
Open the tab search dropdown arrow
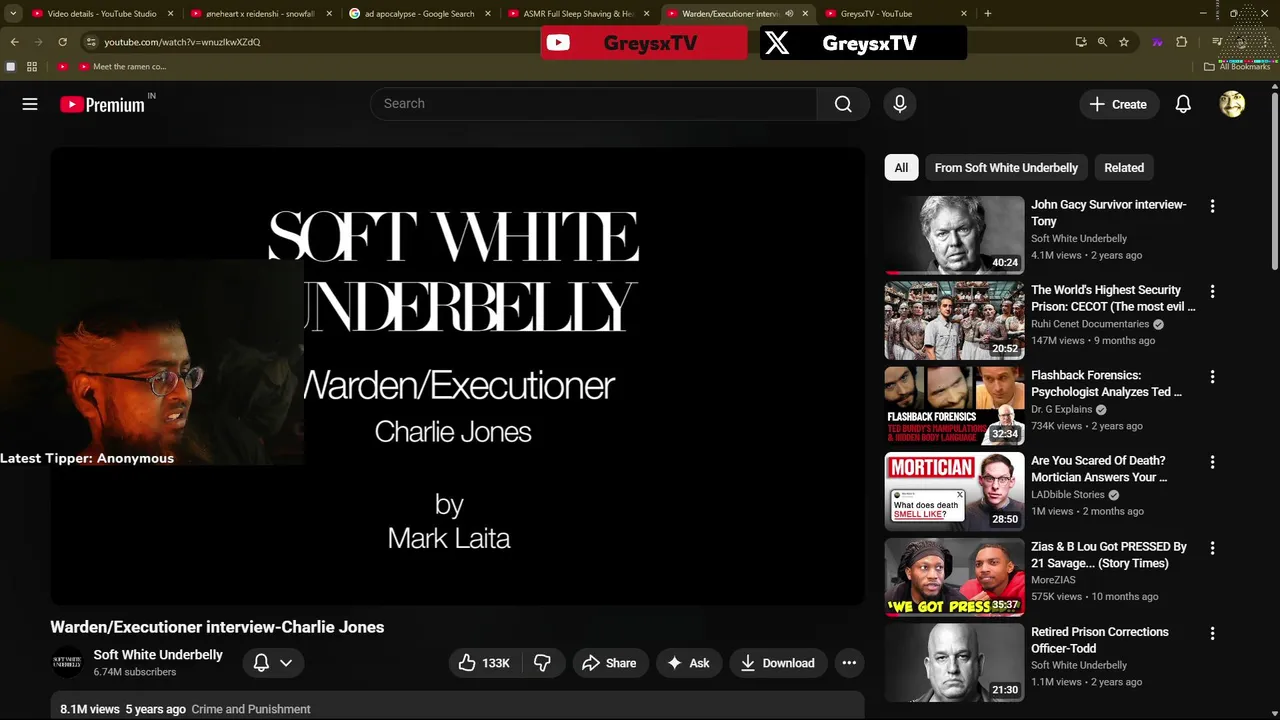point(14,14)
